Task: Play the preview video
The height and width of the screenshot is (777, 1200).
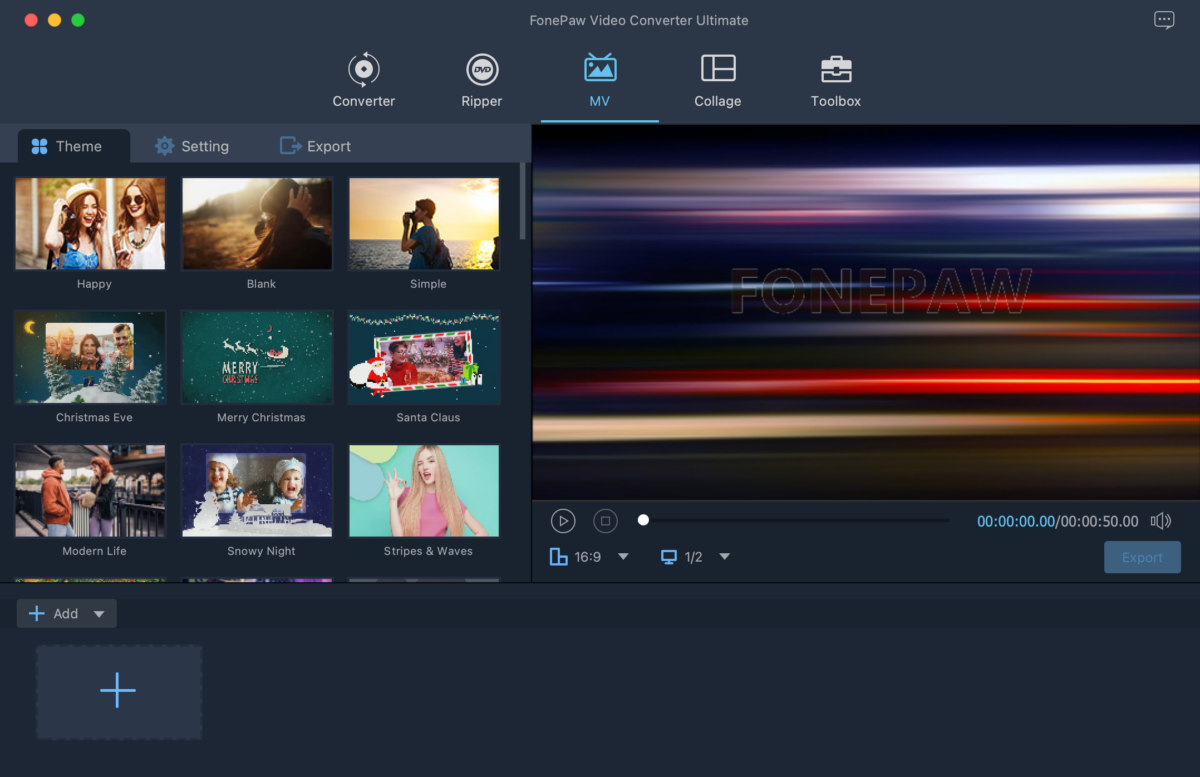Action: pos(563,521)
